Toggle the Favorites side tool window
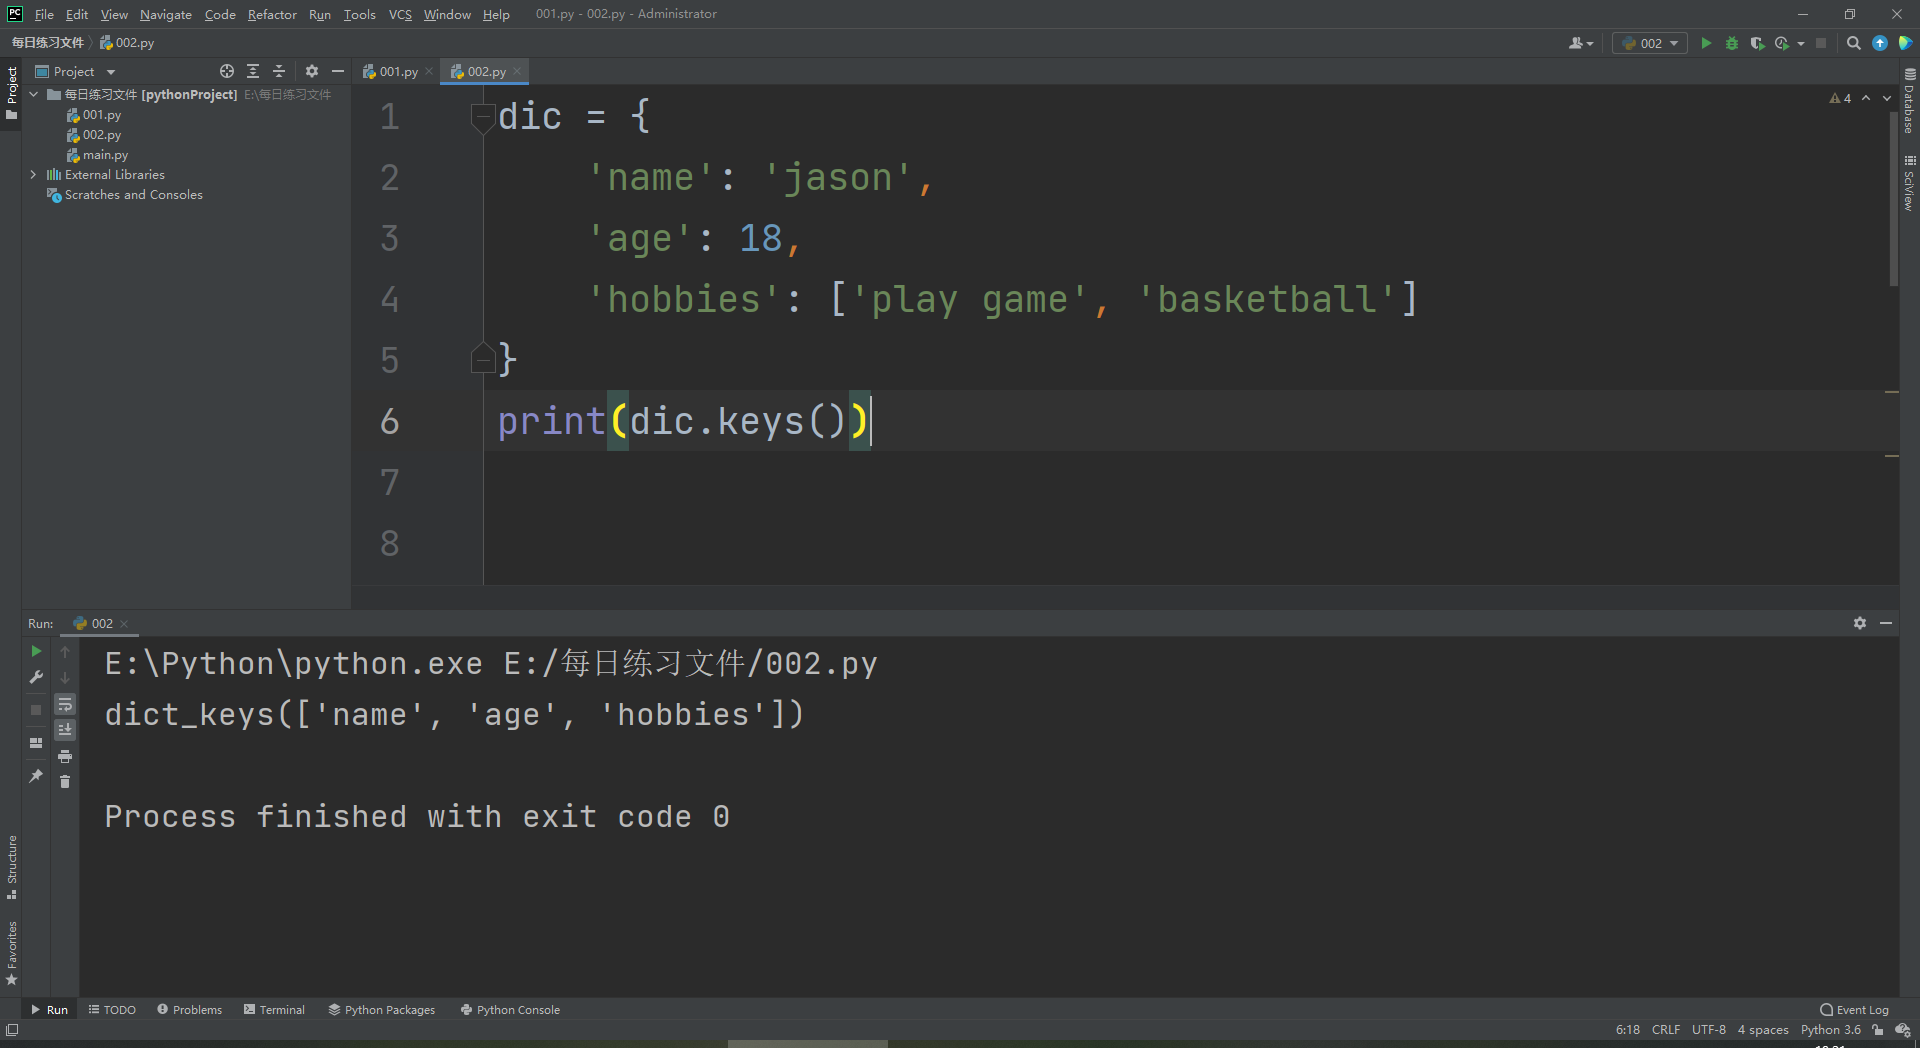Image resolution: width=1920 pixels, height=1048 pixels. point(11,952)
